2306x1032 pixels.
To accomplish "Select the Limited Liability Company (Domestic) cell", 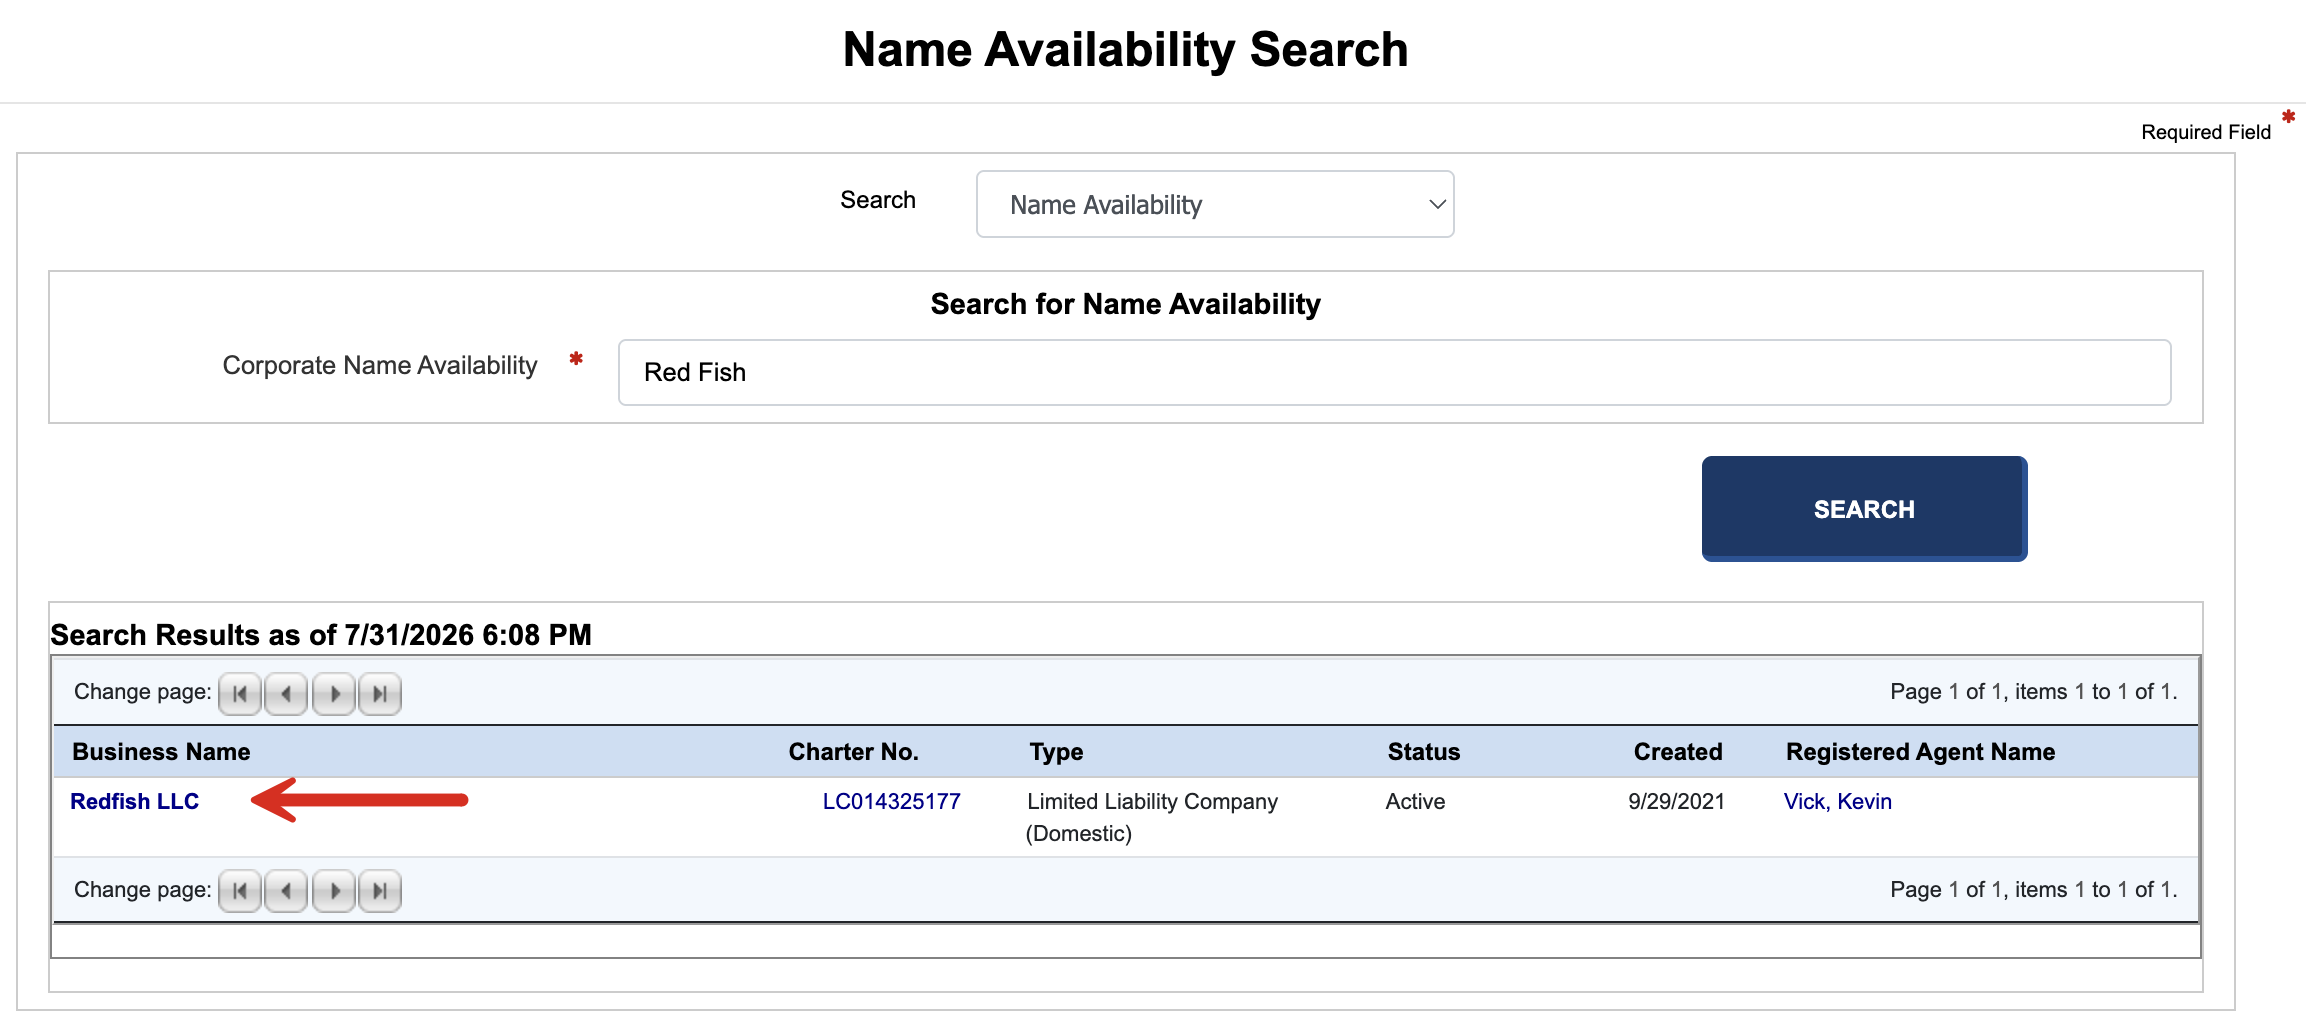I will (1152, 817).
